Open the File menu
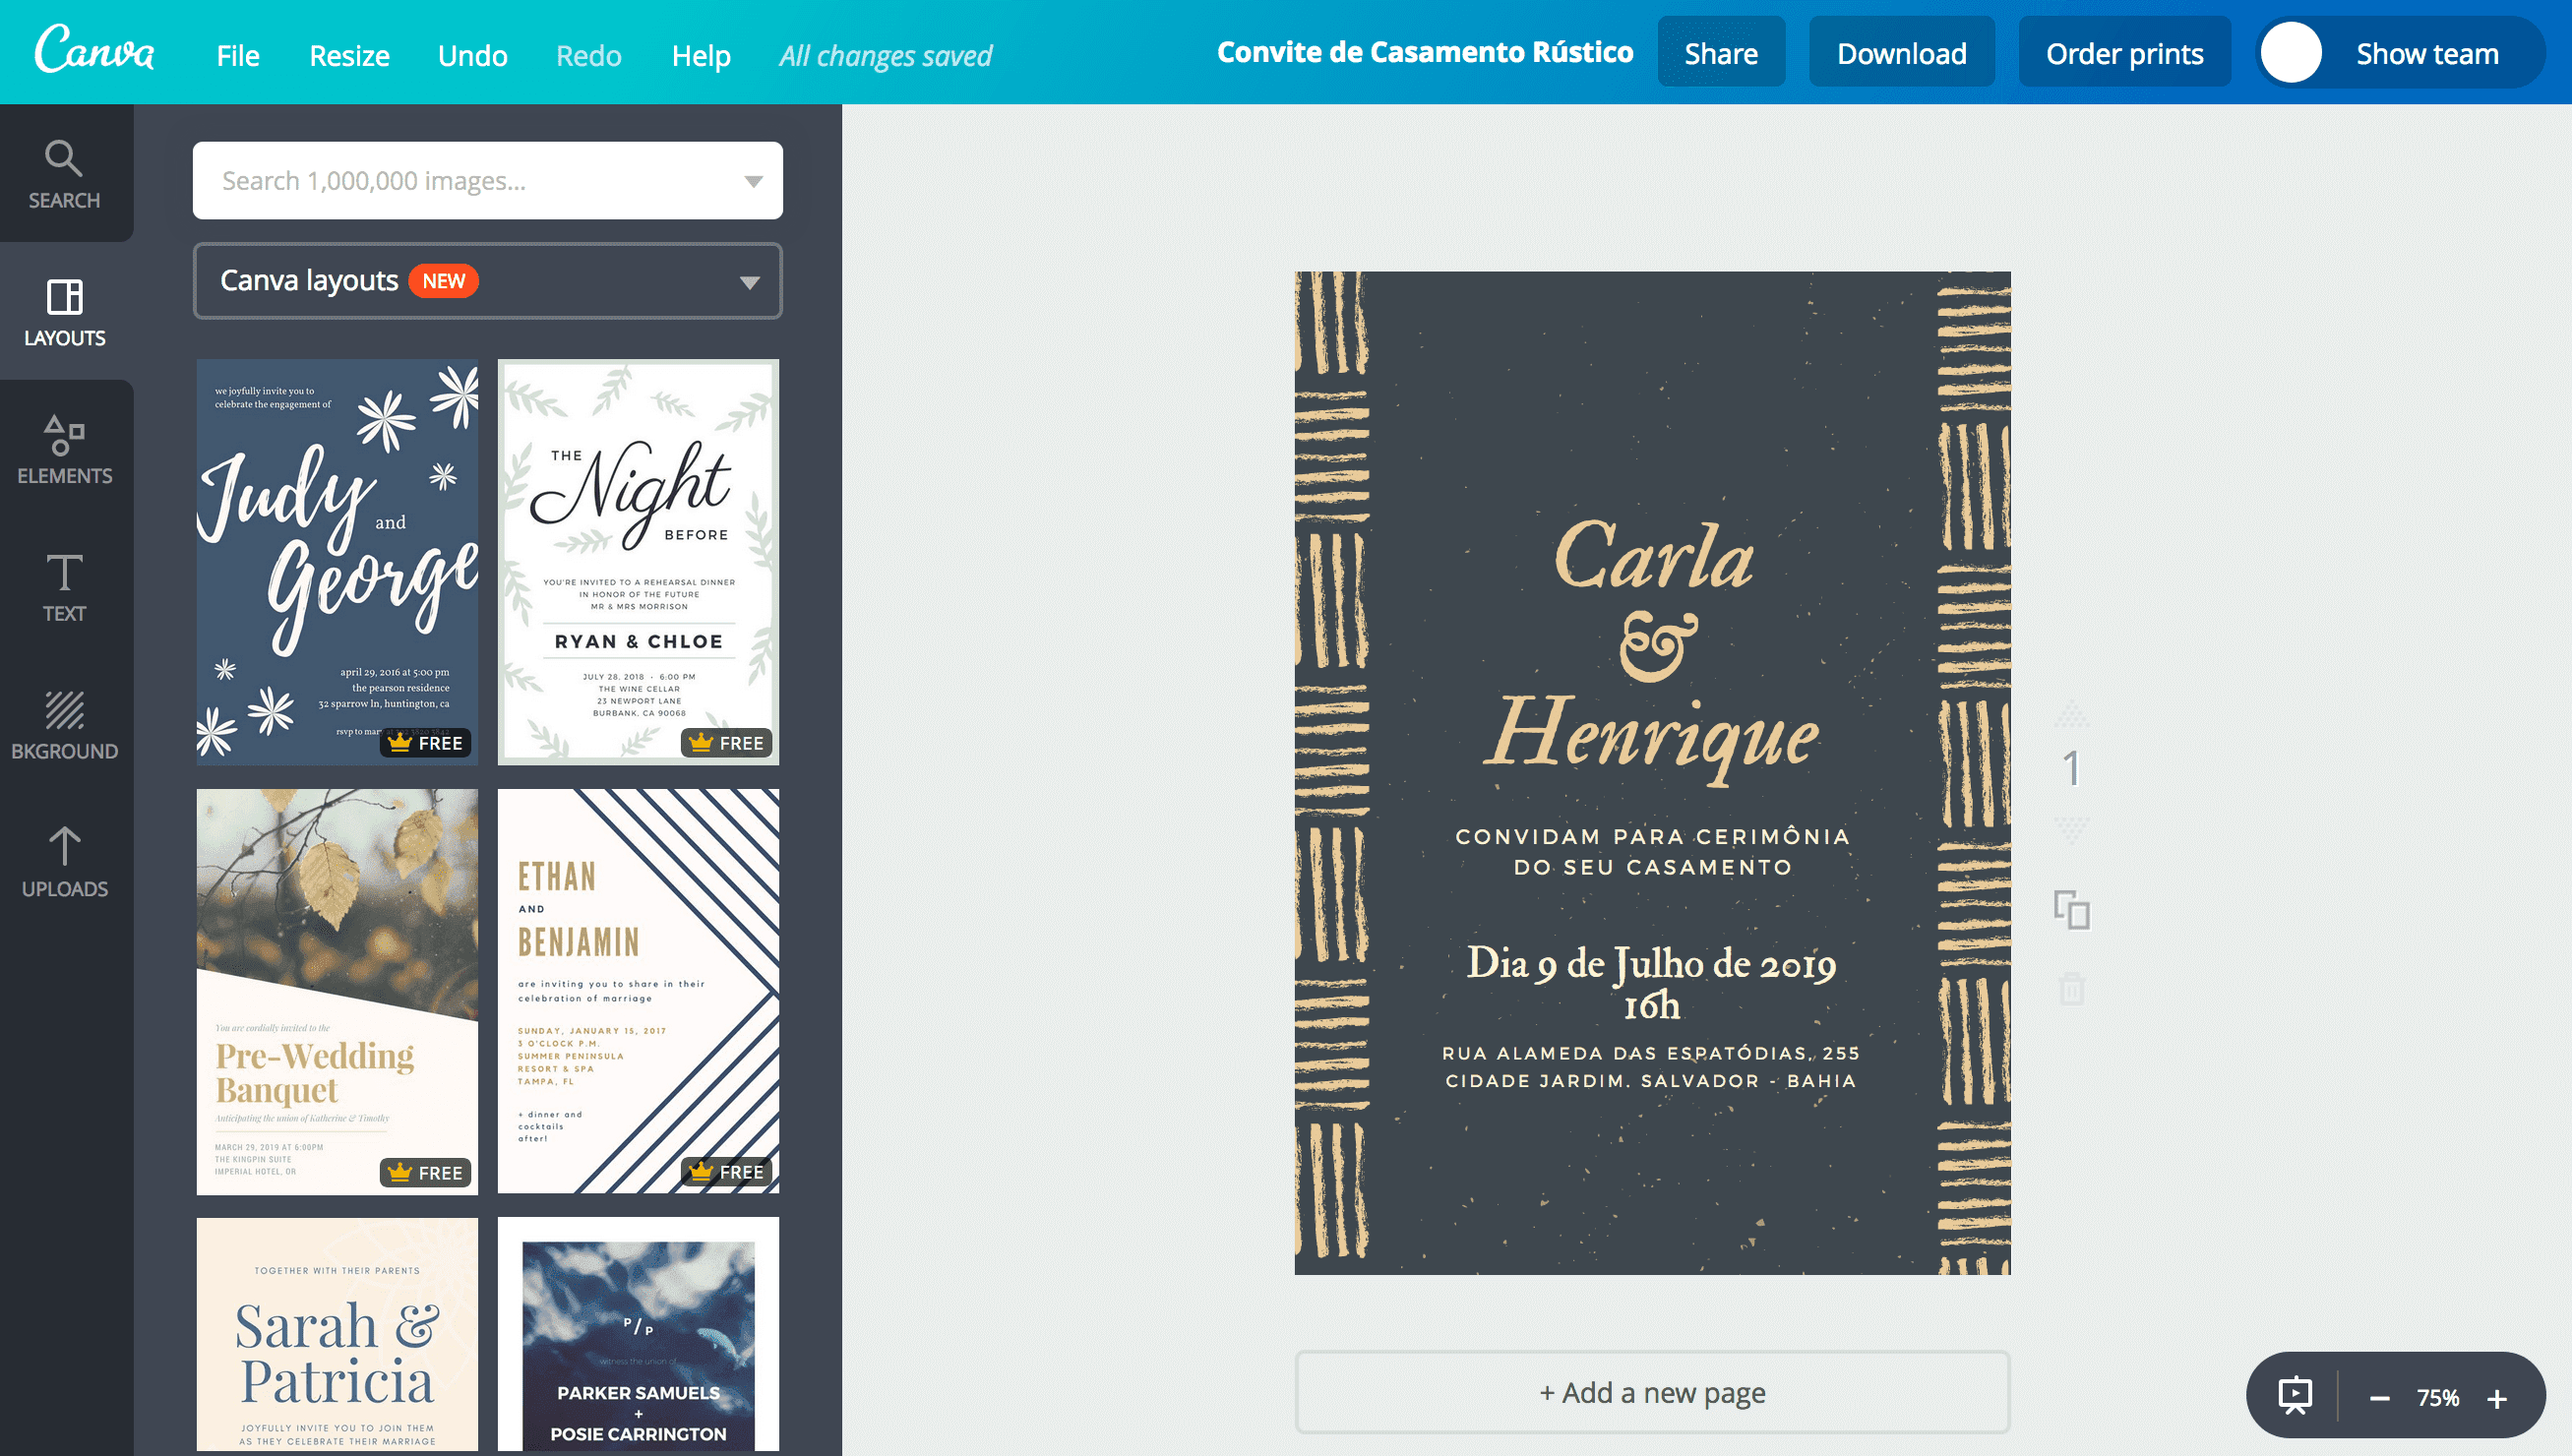The width and height of the screenshot is (2572, 1456). (x=238, y=55)
